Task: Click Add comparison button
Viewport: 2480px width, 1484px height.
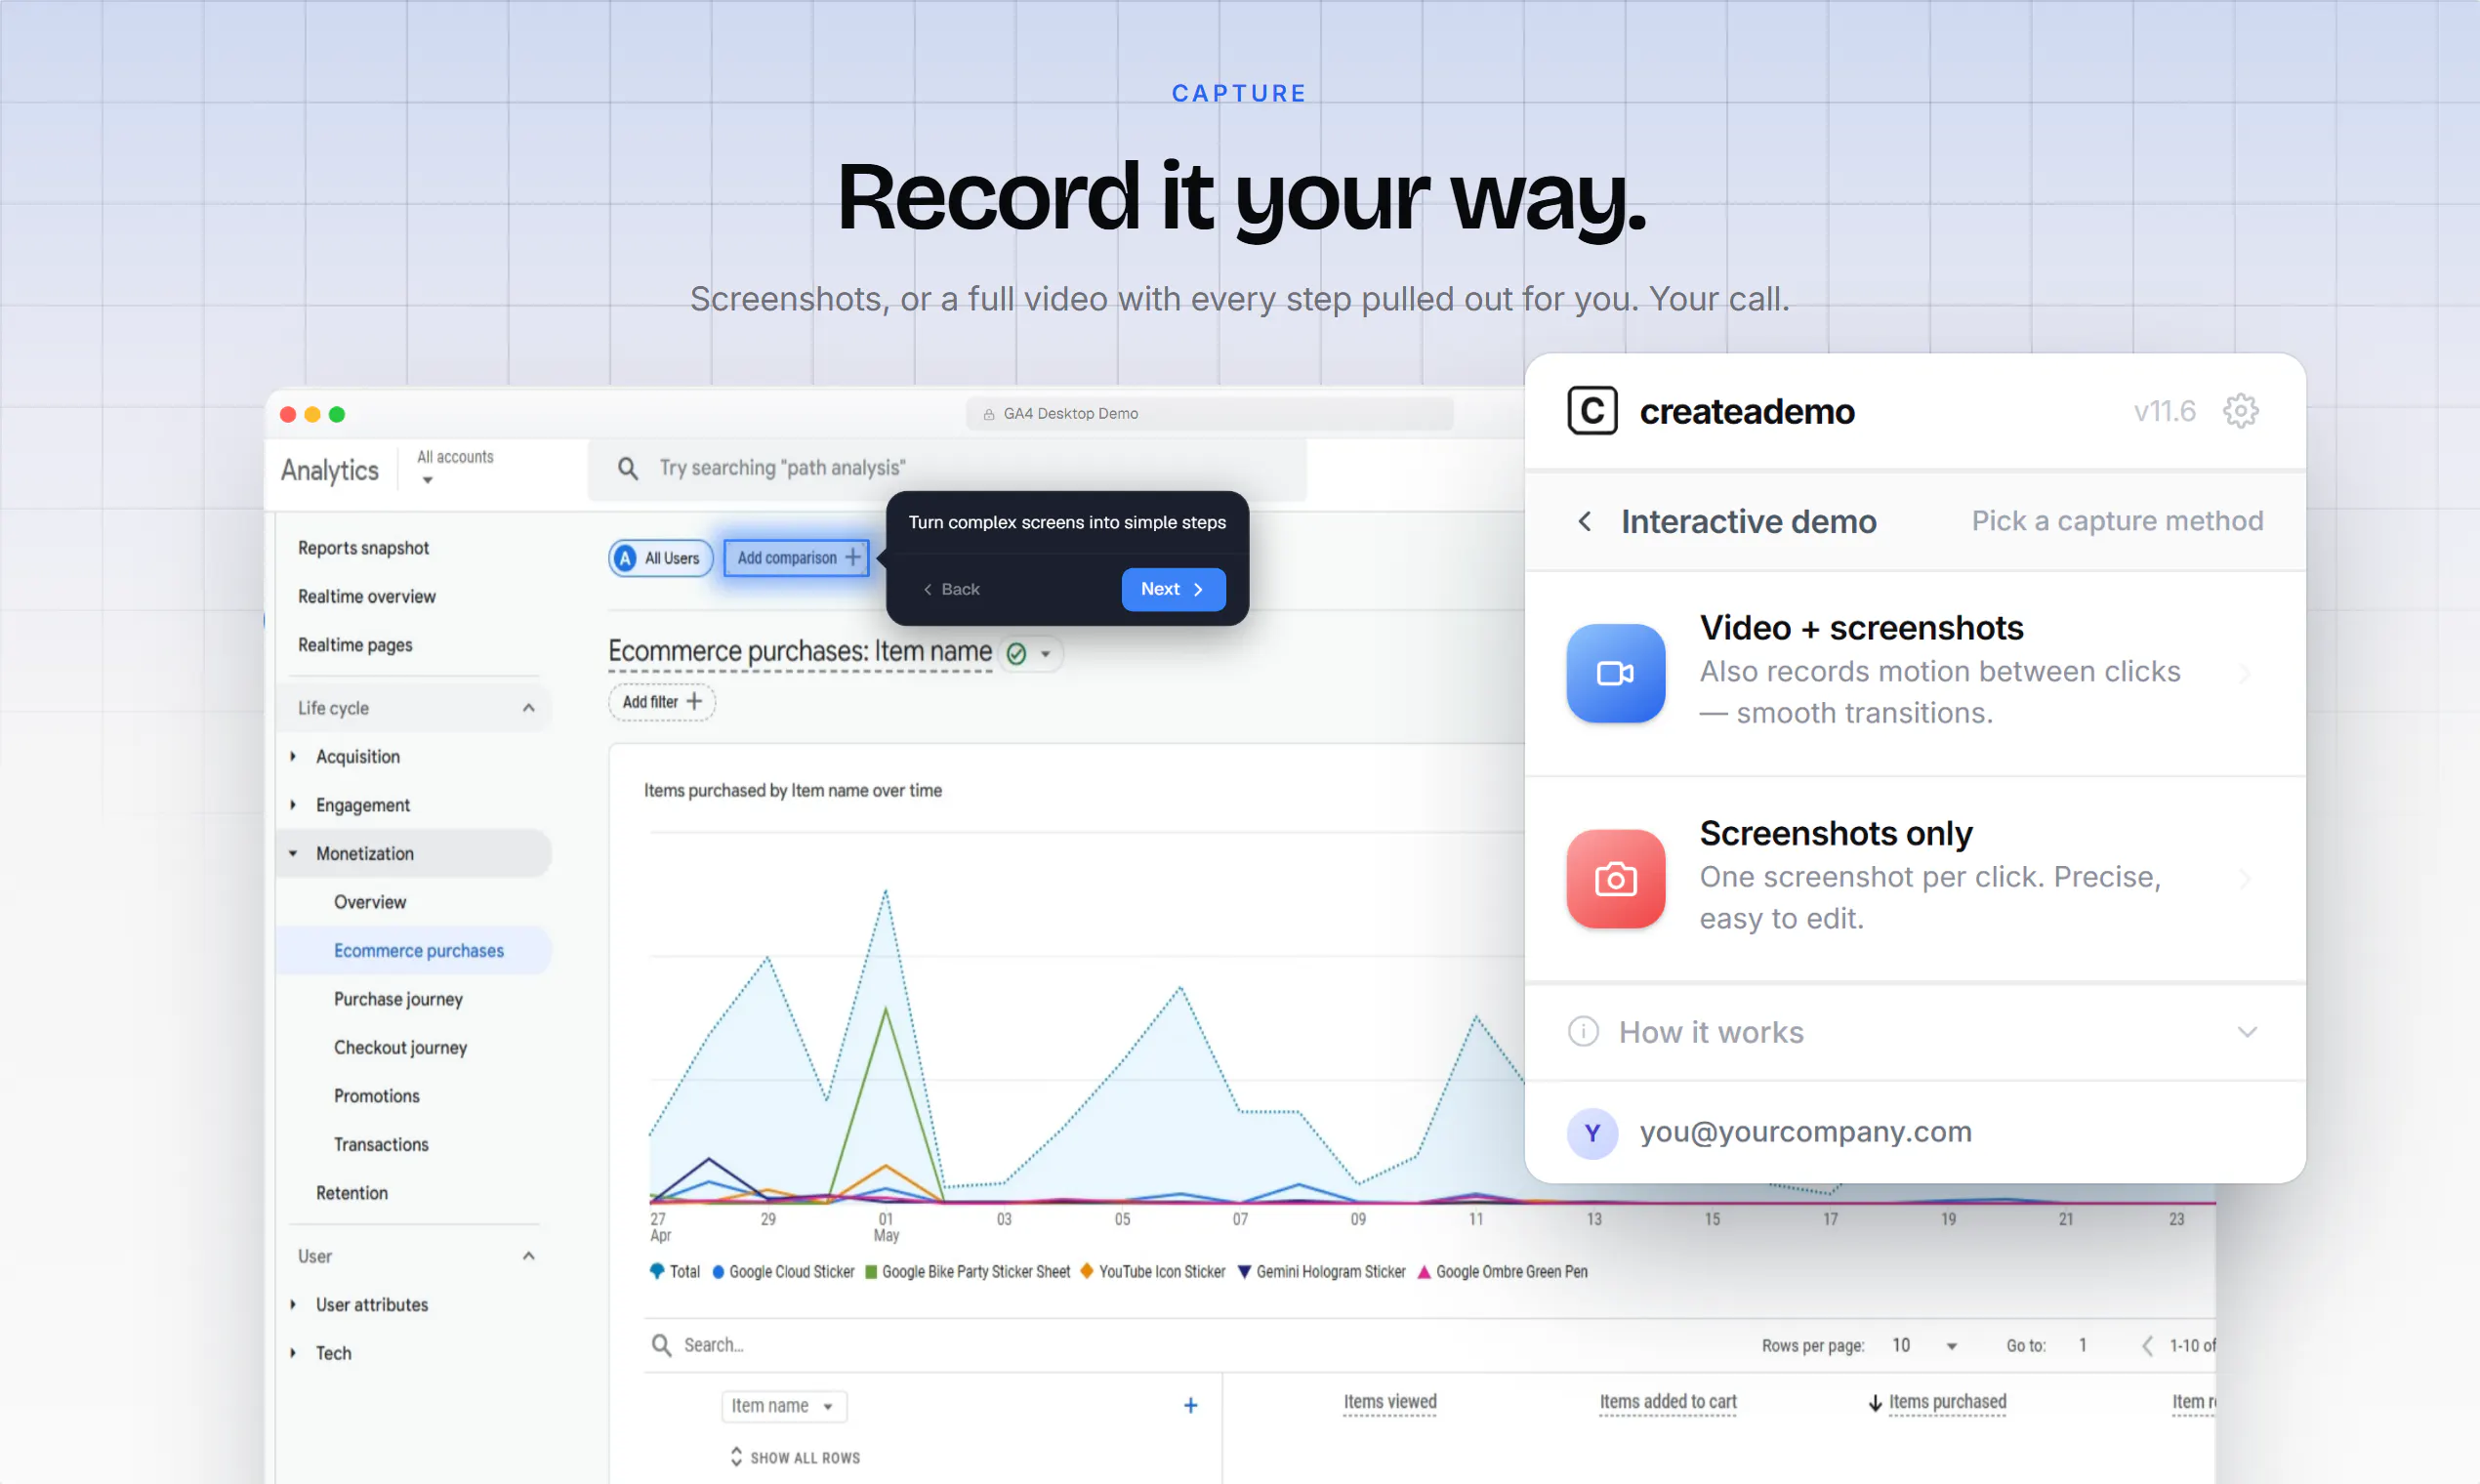Action: [797, 558]
